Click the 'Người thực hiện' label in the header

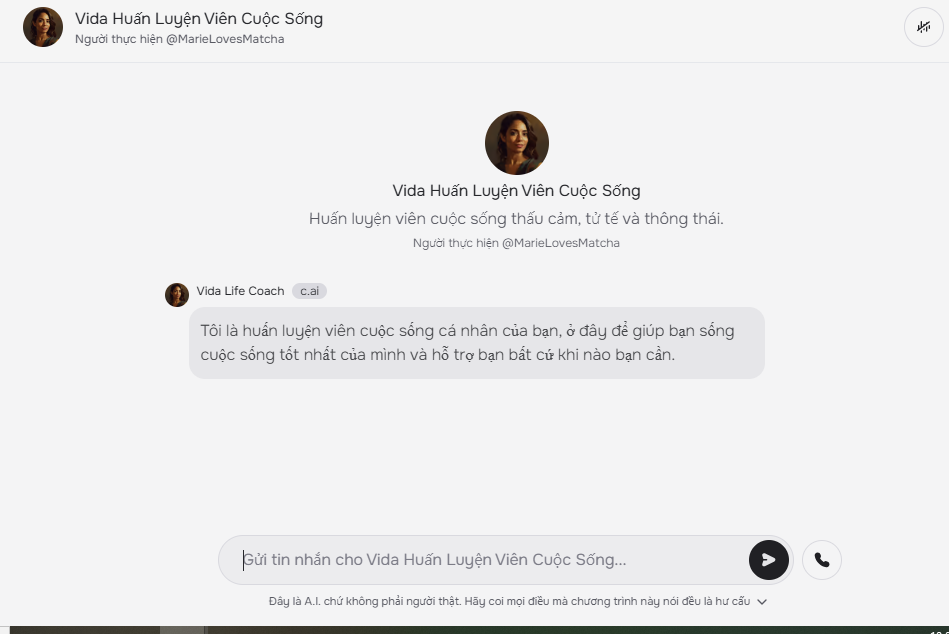119,39
